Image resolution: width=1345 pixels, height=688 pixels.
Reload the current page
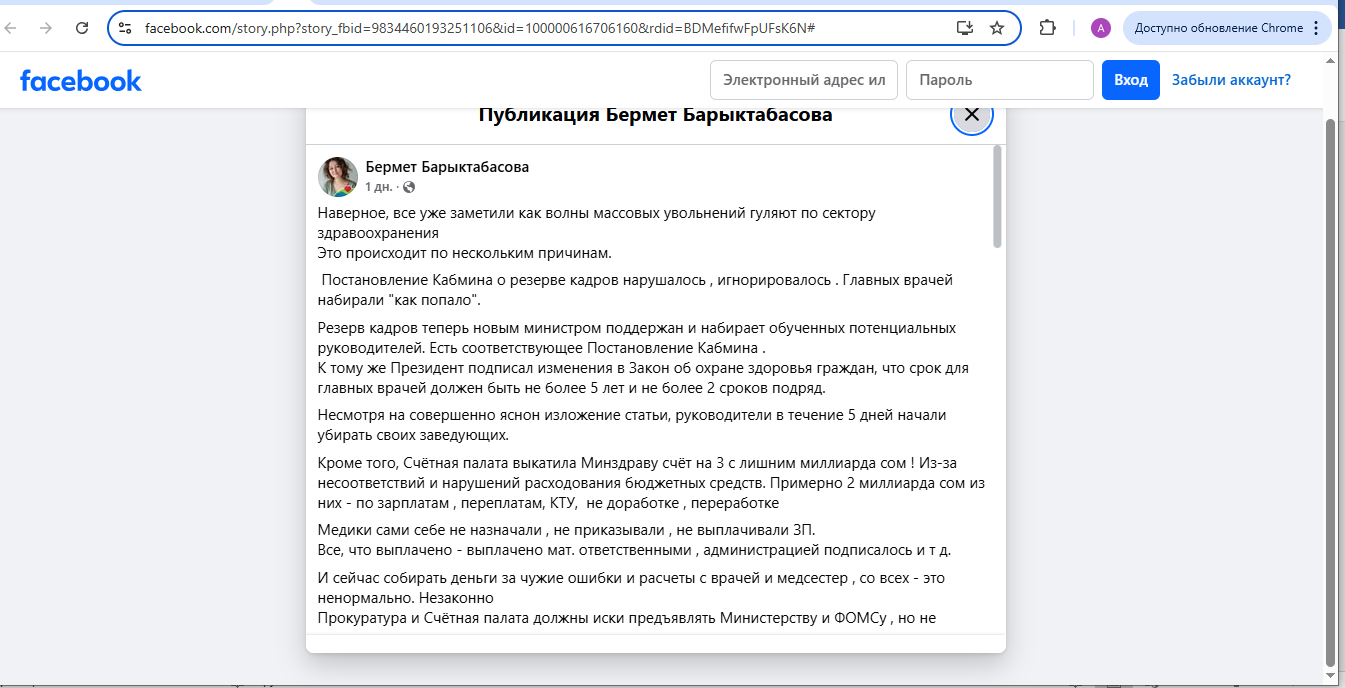82,28
